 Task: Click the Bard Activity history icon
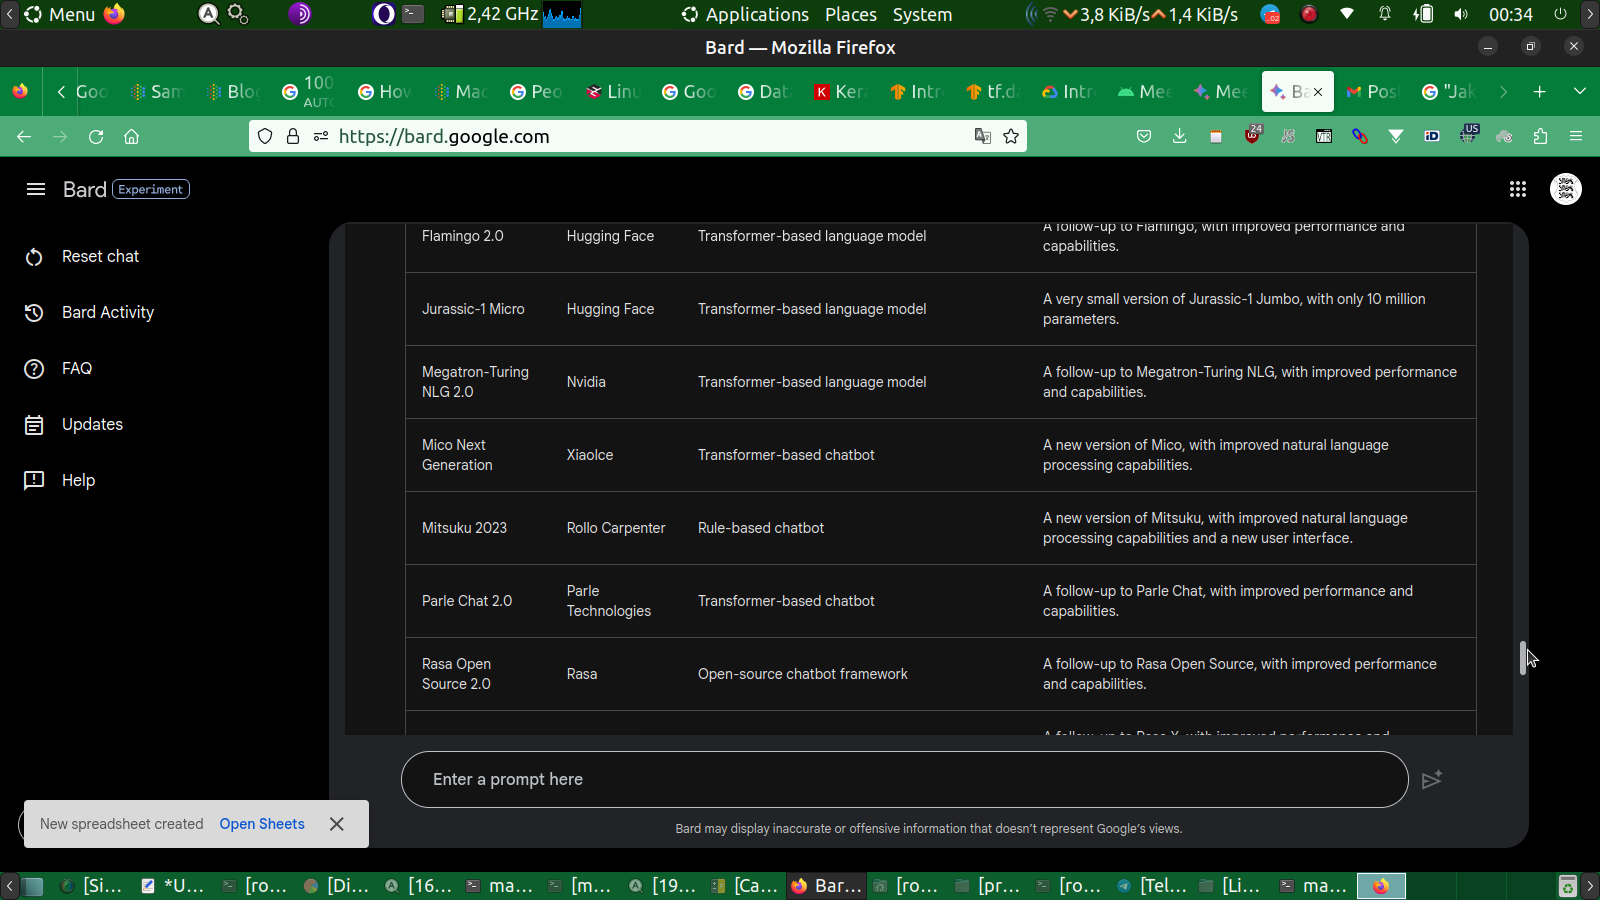(x=34, y=313)
